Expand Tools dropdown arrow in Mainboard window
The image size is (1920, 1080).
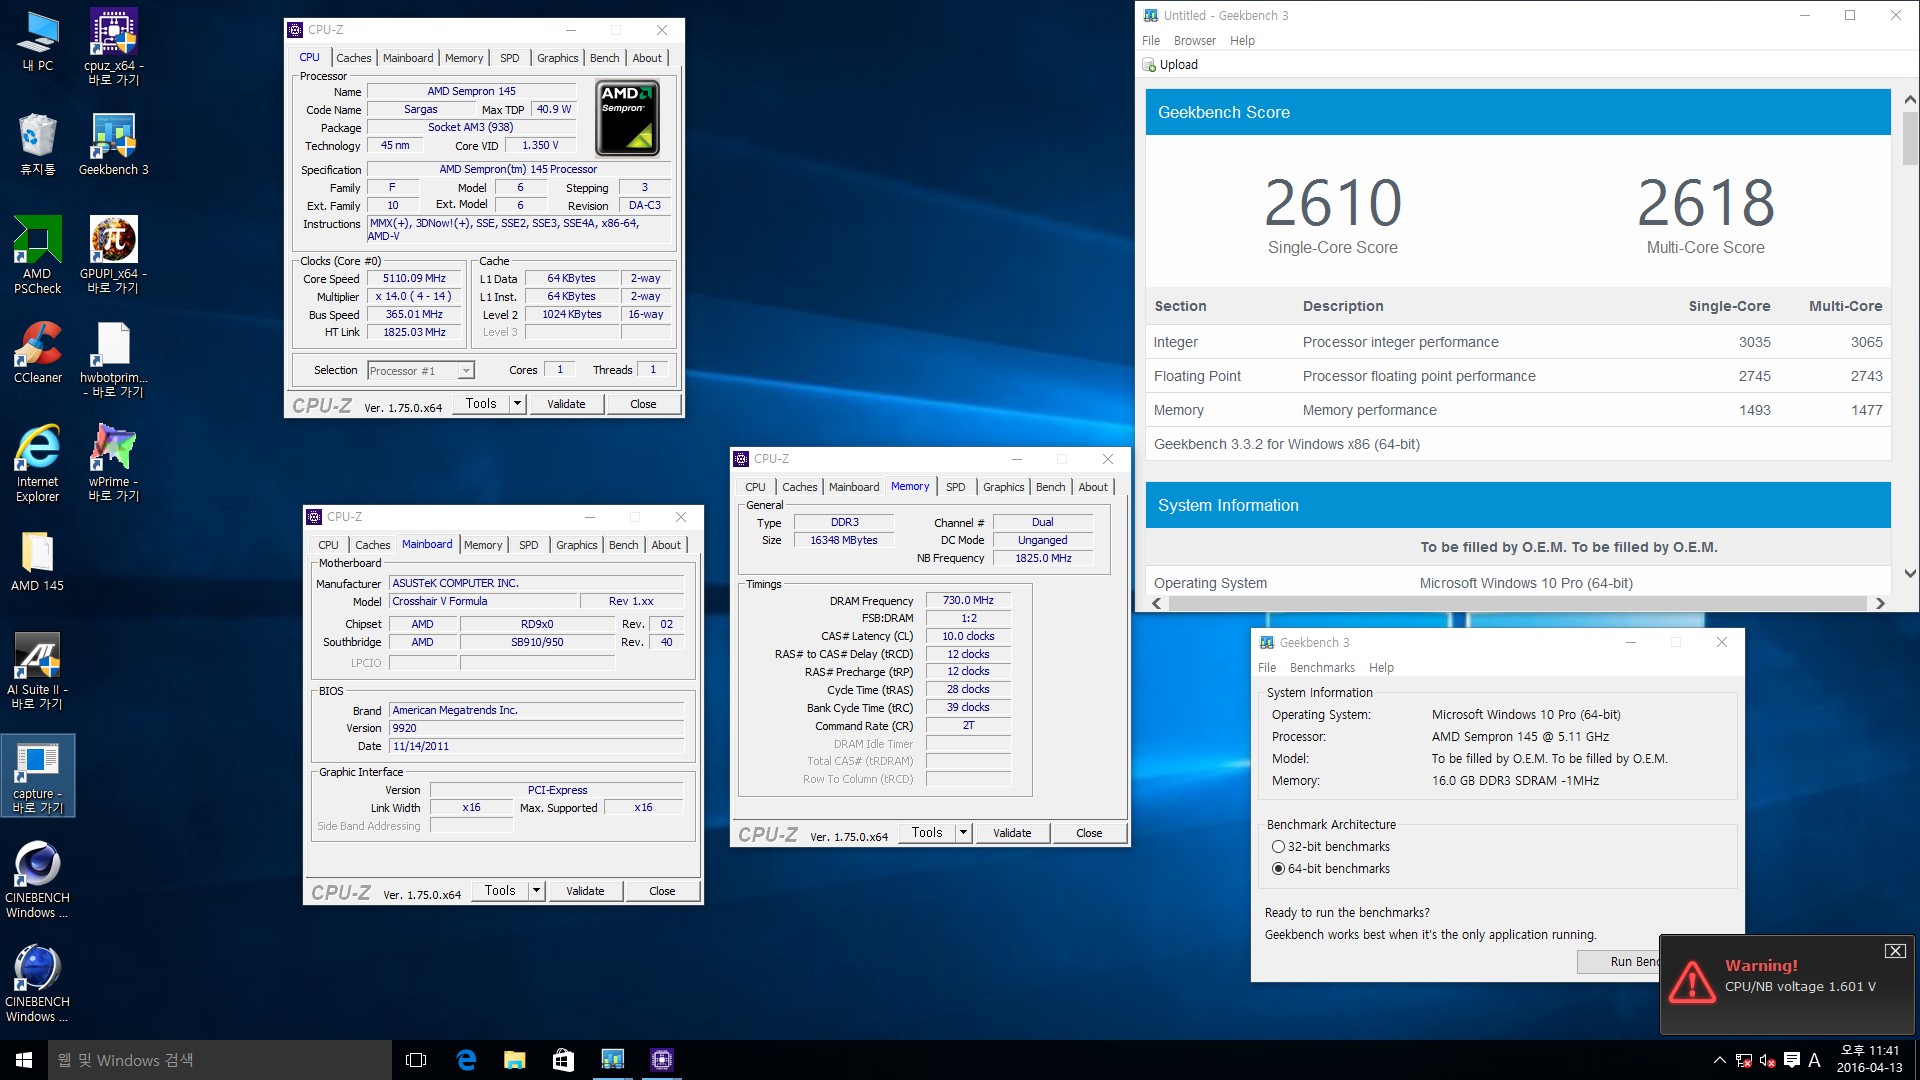coord(536,891)
